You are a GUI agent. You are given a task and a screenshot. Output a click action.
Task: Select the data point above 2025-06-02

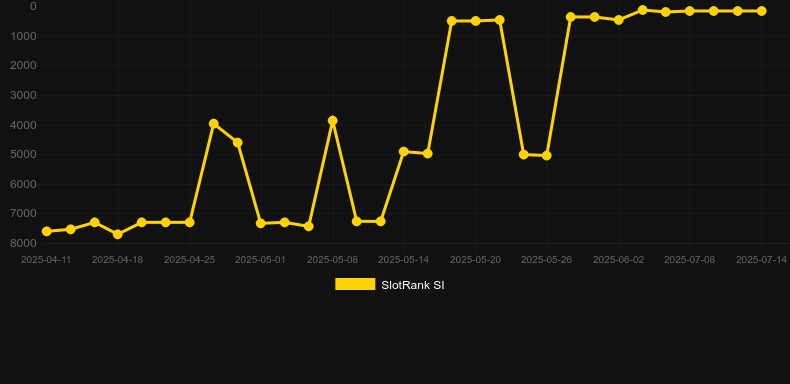tap(619, 20)
